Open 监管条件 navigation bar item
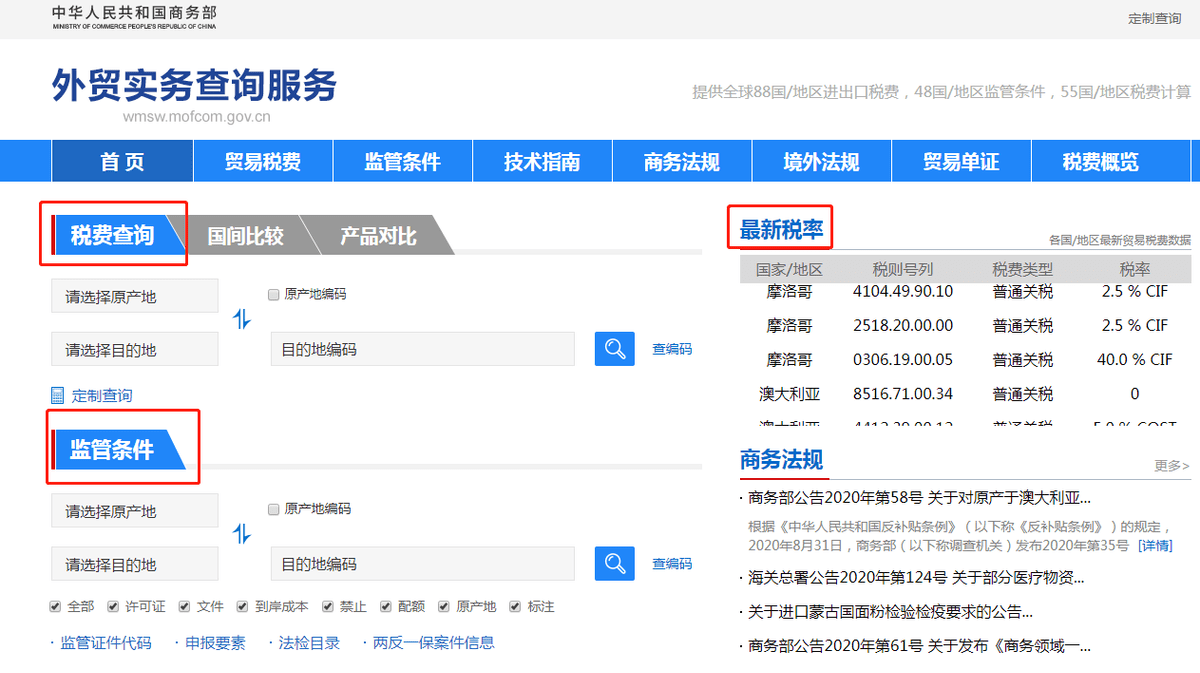Image resolution: width=1200 pixels, height=673 pixels. (402, 161)
